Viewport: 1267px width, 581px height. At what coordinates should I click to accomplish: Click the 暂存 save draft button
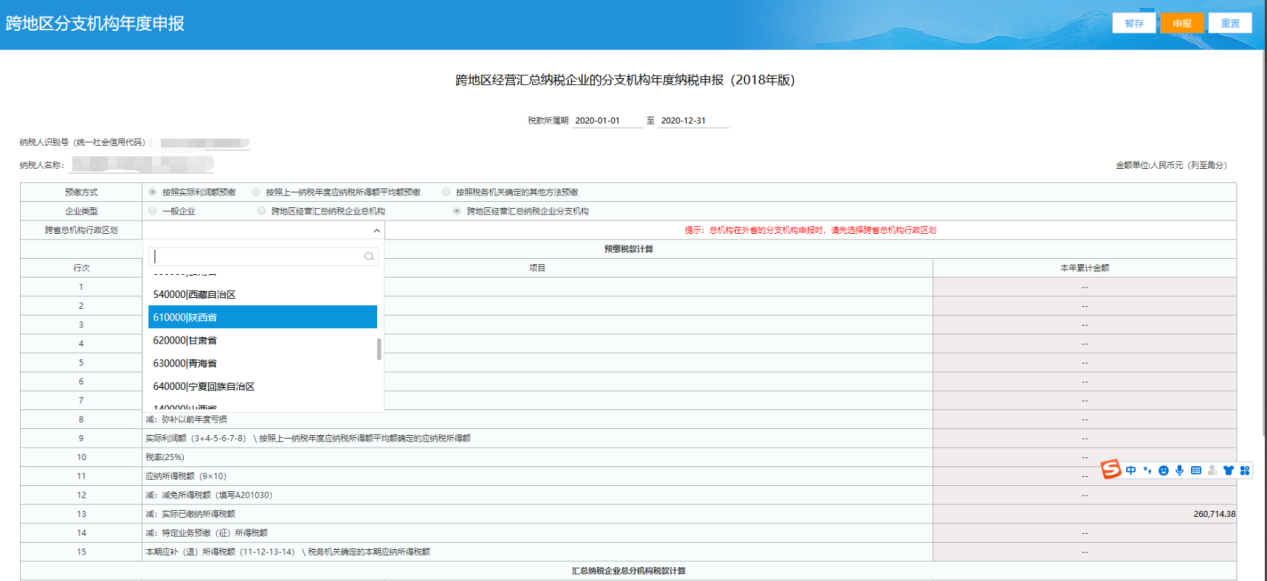1134,23
